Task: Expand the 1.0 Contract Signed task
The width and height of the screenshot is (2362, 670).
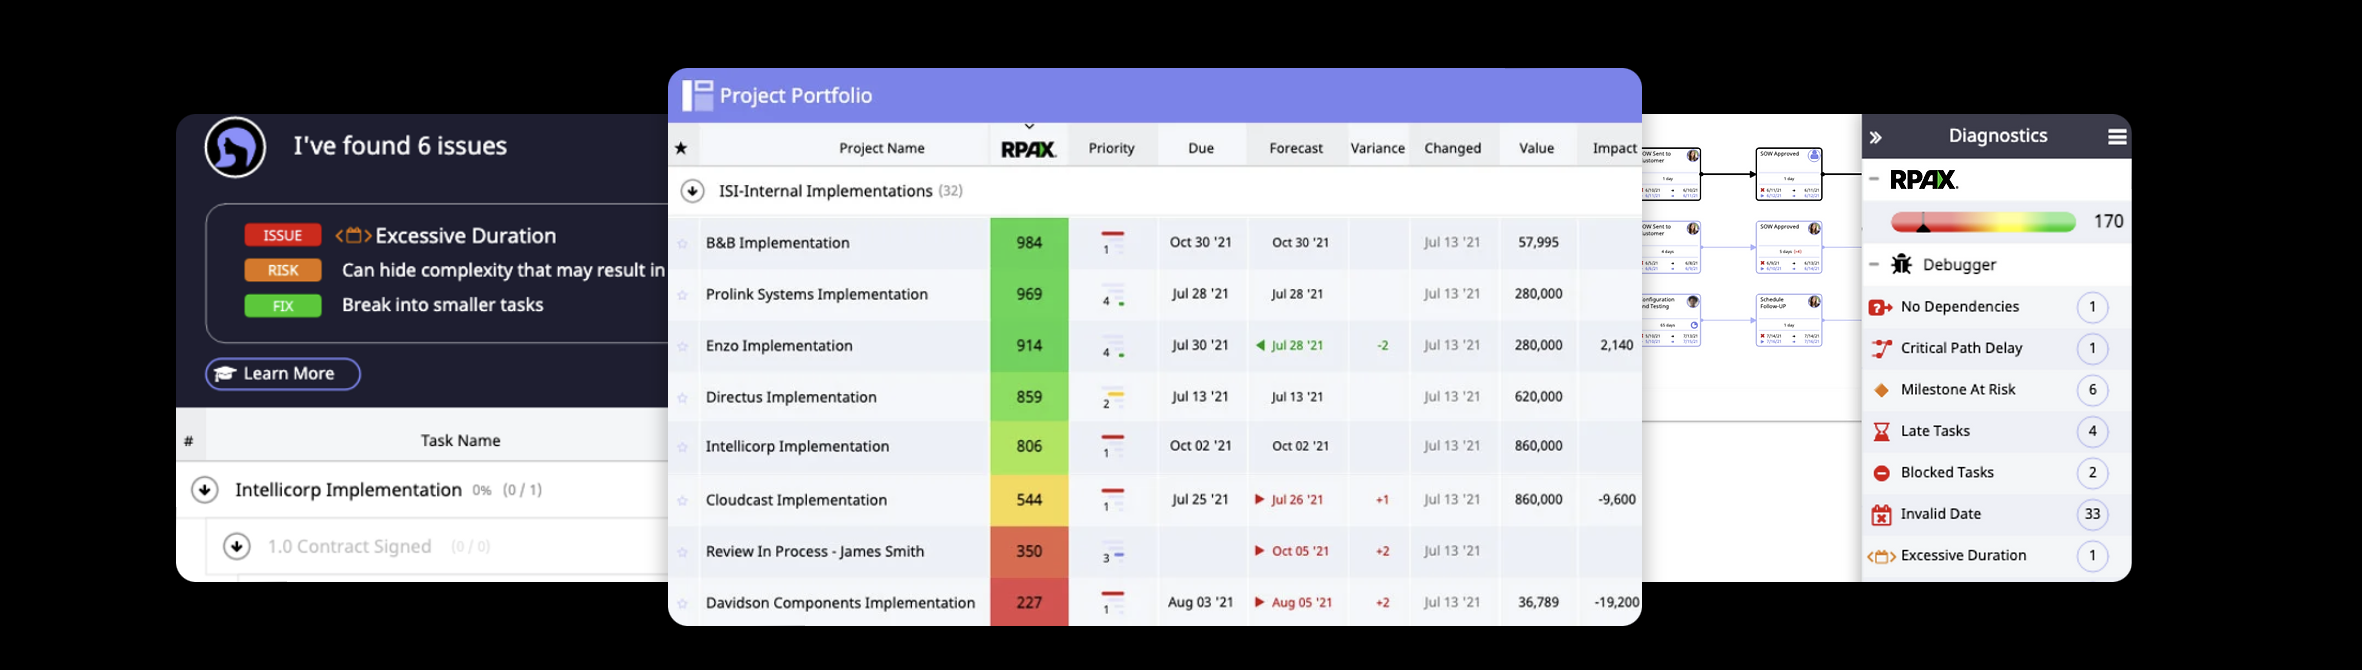Action: pyautogui.click(x=237, y=546)
